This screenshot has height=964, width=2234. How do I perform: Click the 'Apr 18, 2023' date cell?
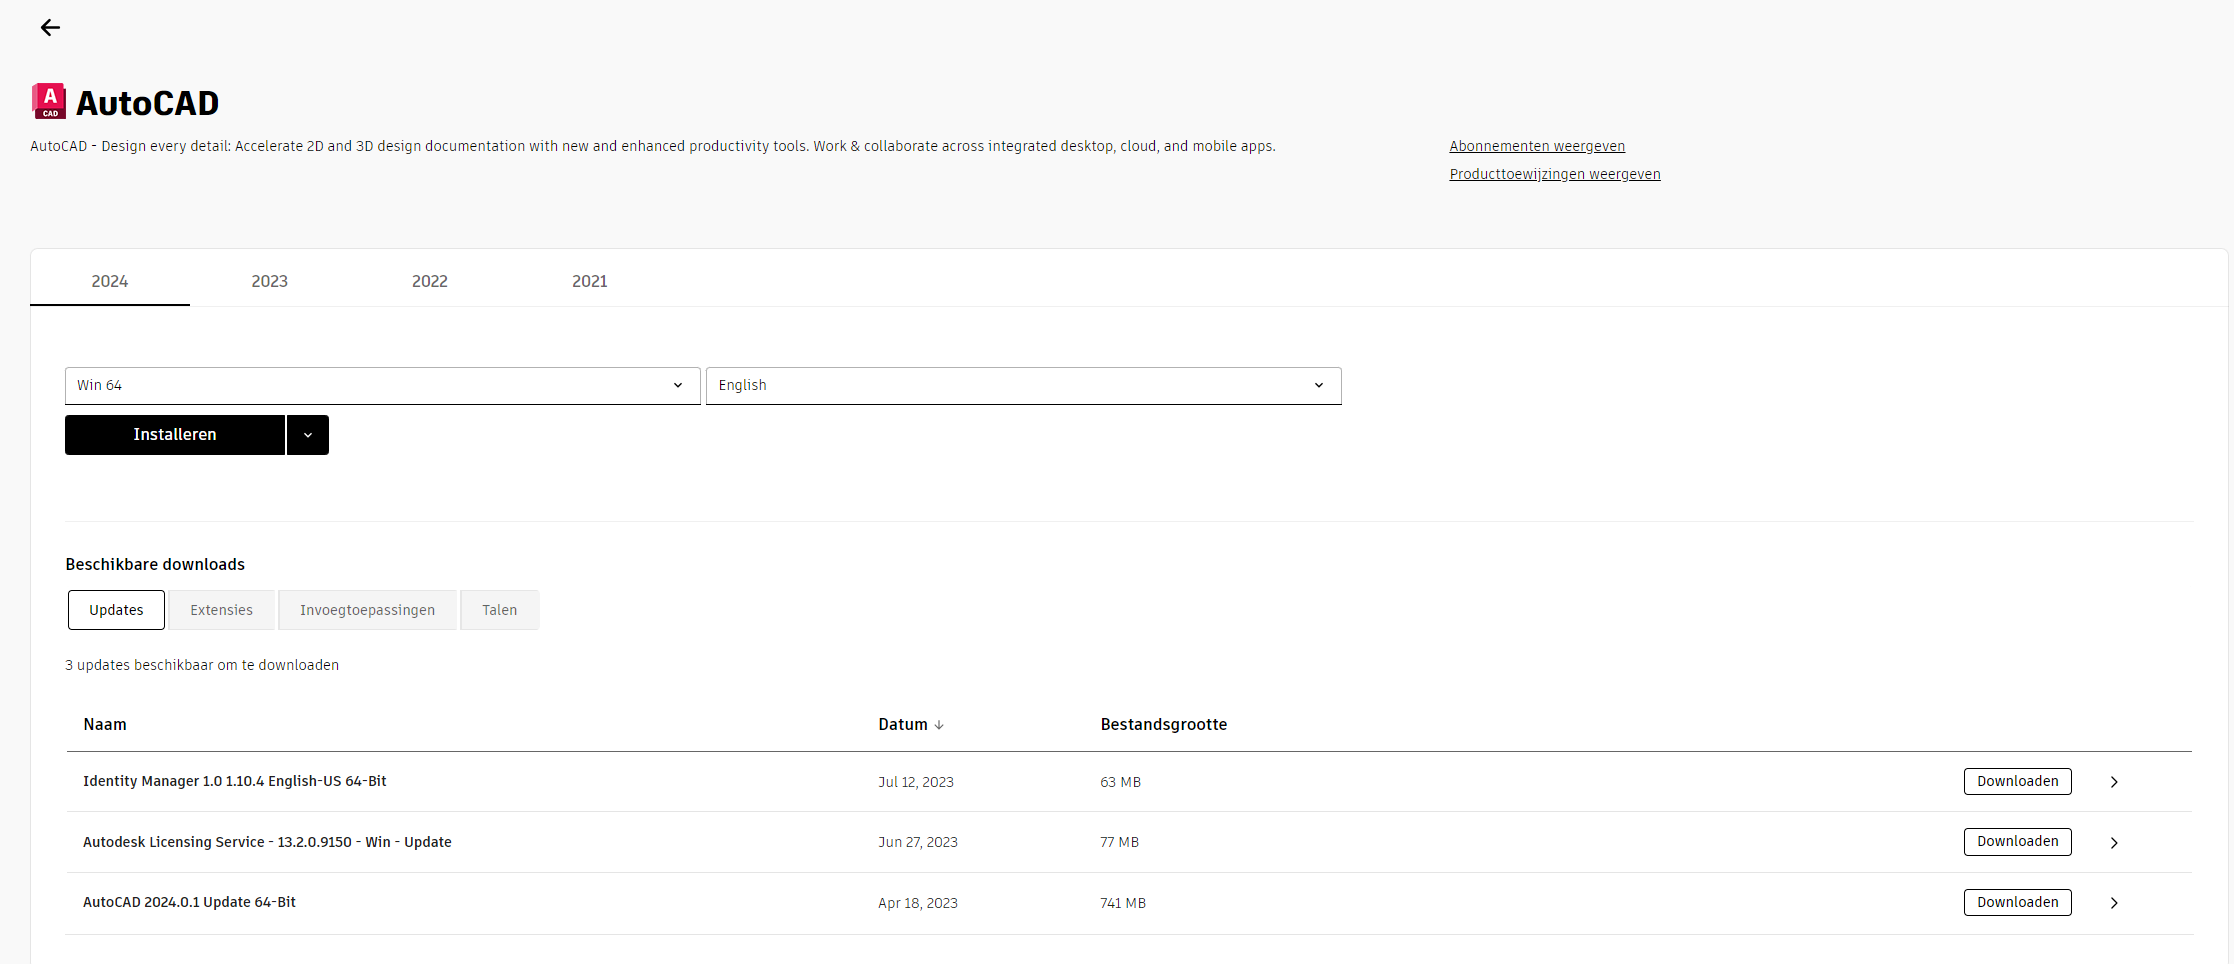tap(918, 903)
